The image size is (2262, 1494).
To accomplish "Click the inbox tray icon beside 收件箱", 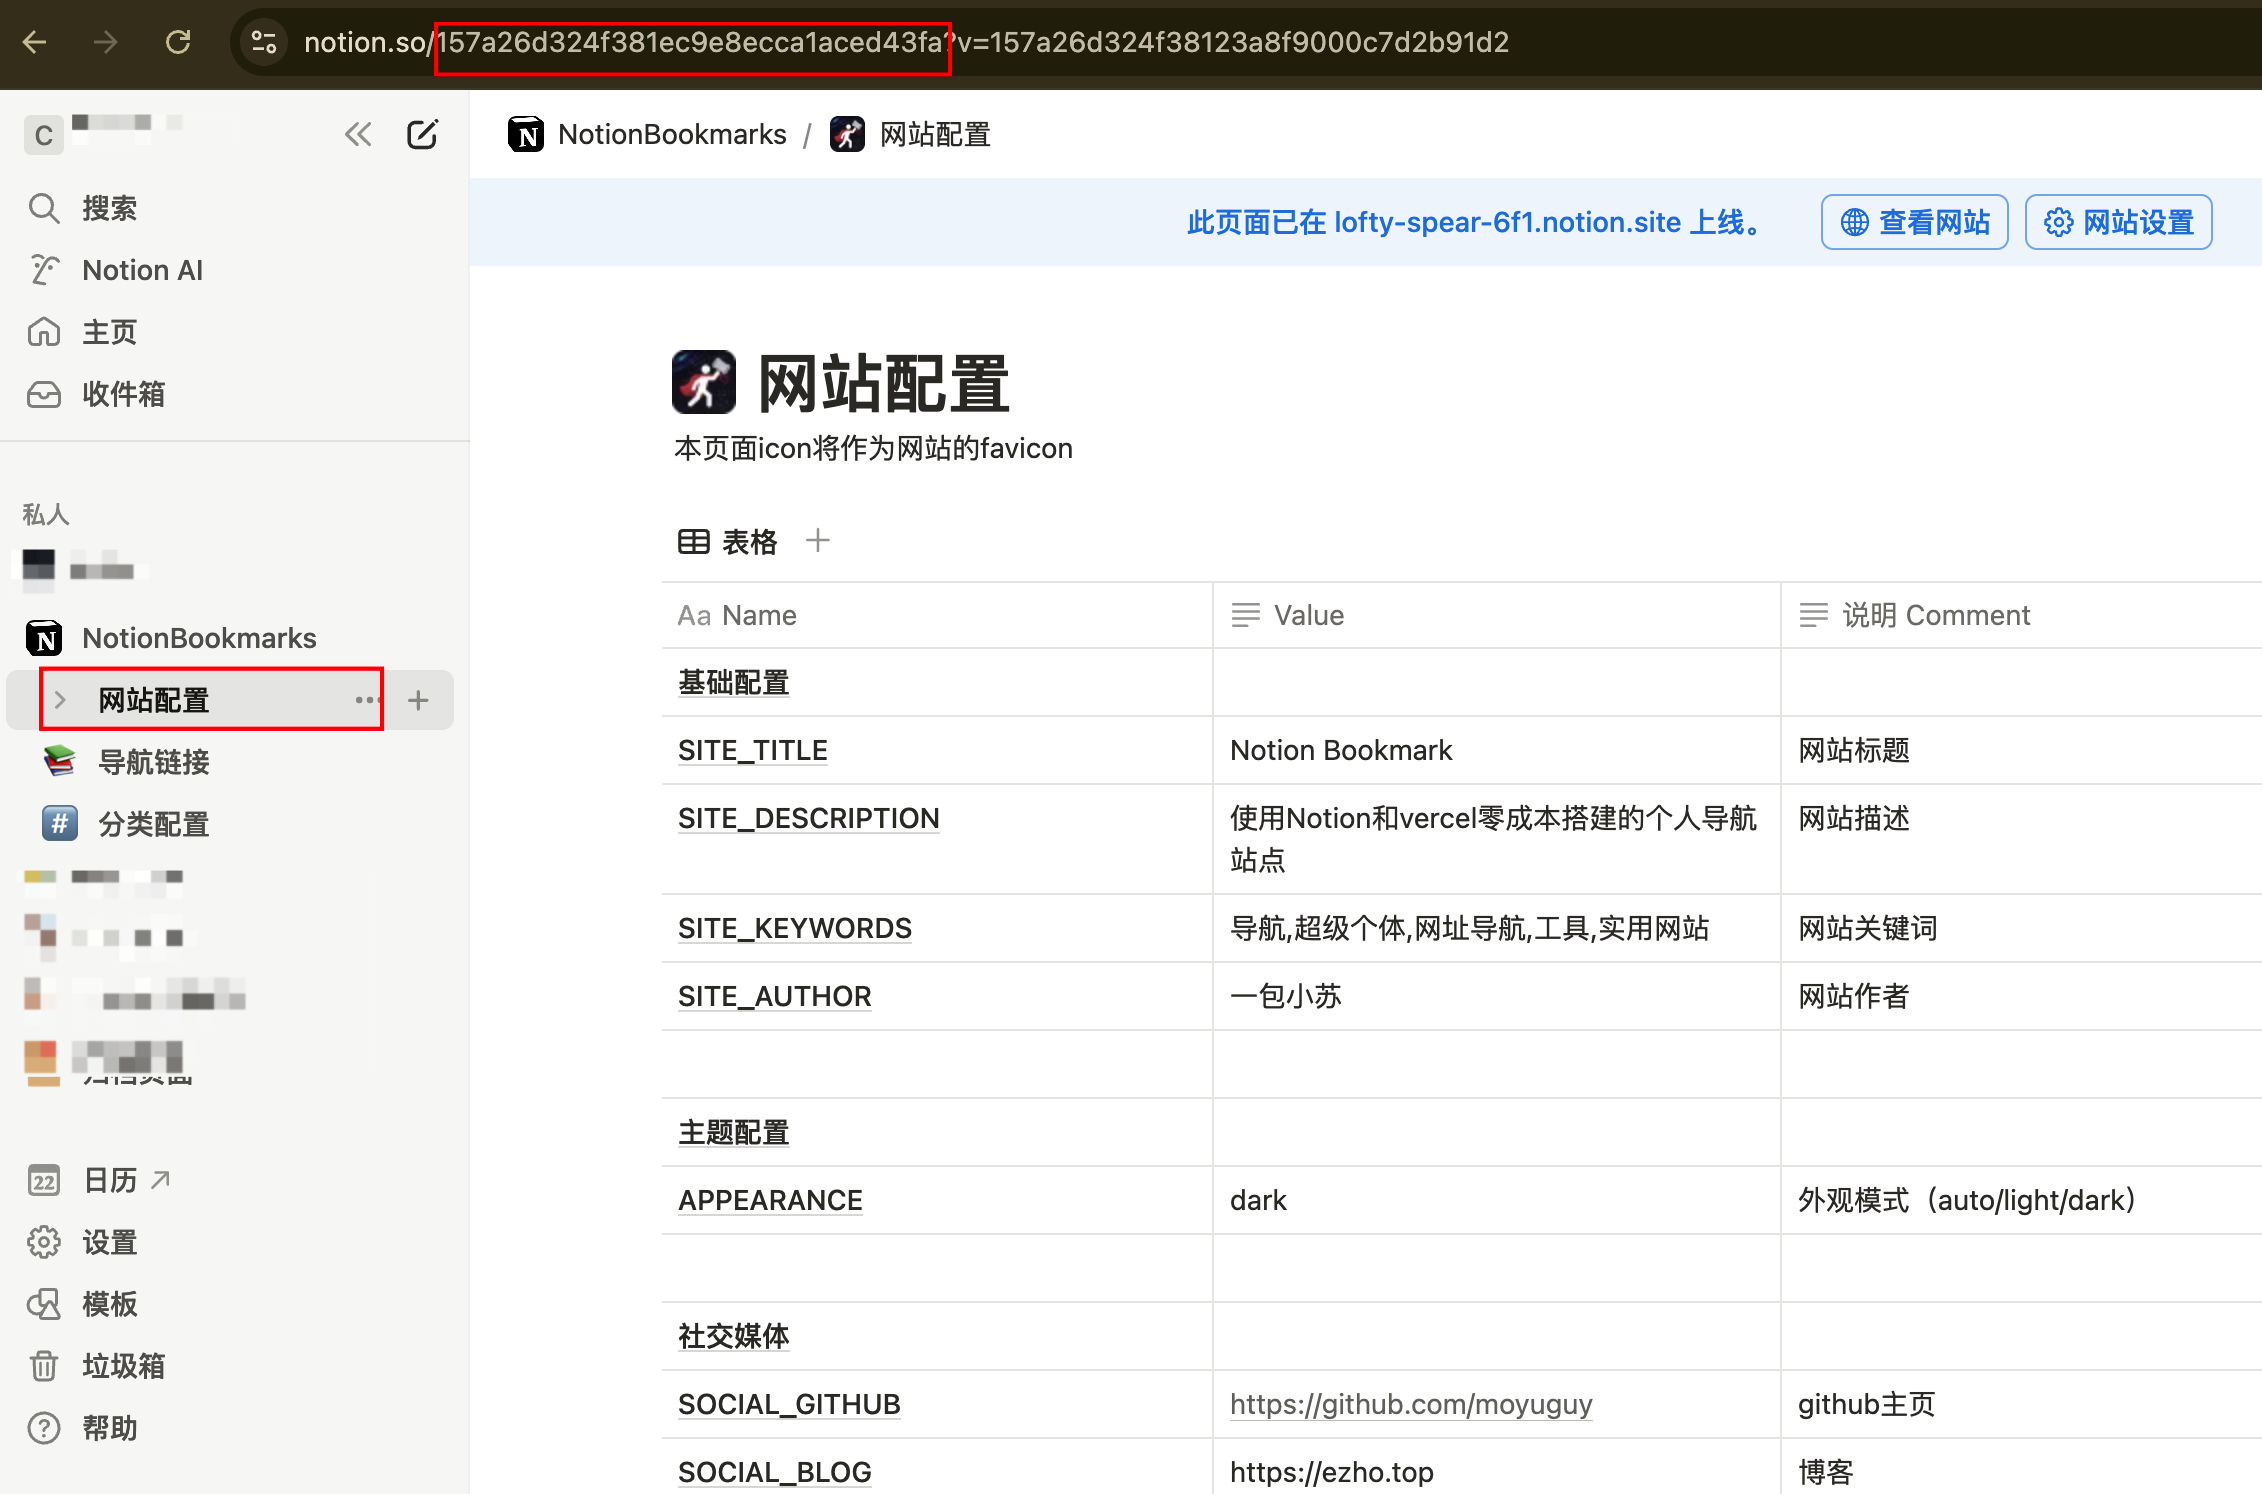I will [x=43, y=394].
